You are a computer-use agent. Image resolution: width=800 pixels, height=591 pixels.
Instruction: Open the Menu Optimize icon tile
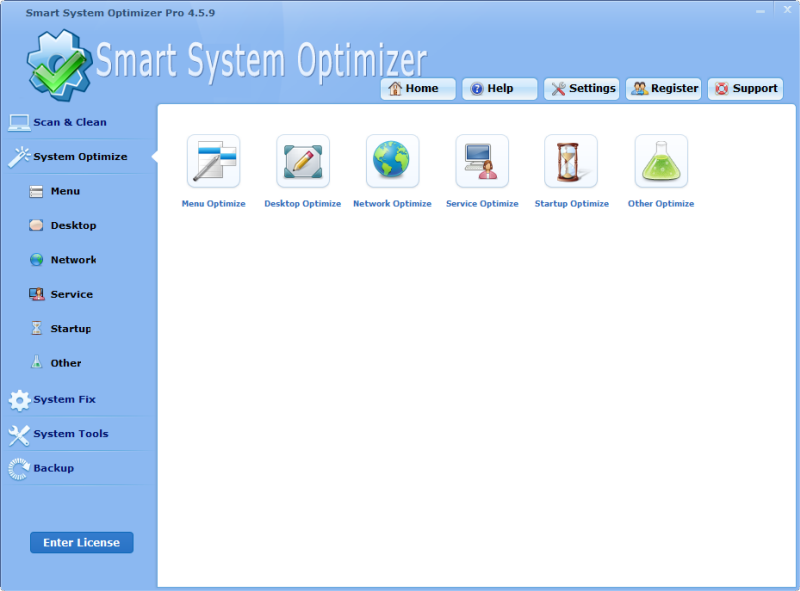pyautogui.click(x=213, y=161)
